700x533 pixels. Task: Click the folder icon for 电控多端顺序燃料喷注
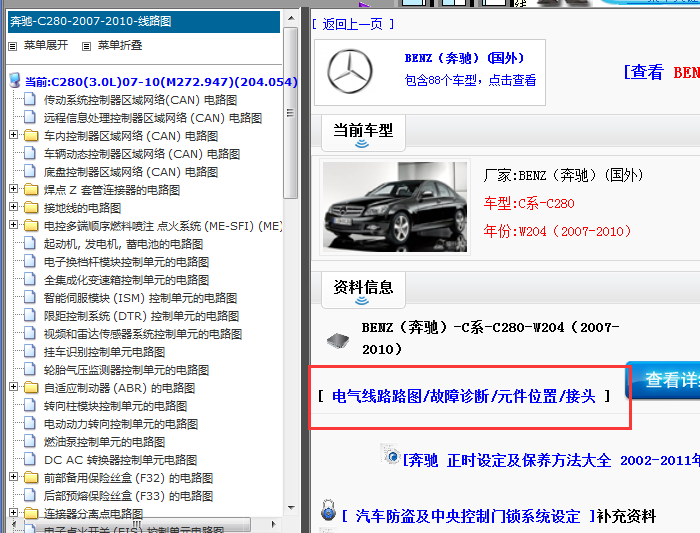click(x=31, y=225)
